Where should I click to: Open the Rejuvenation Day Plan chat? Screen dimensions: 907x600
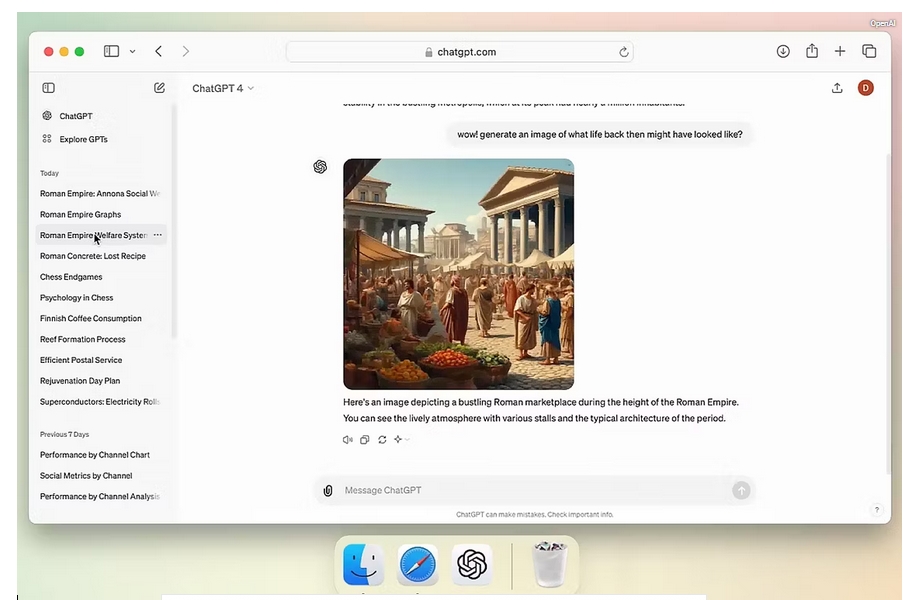point(80,381)
